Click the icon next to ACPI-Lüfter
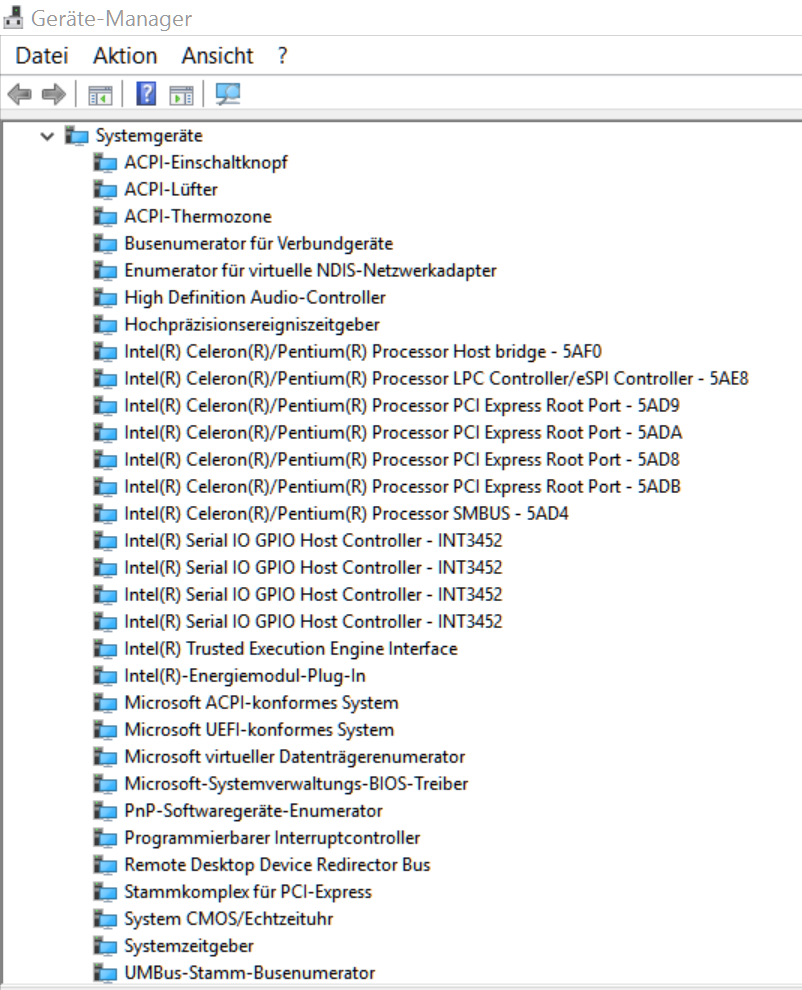The width and height of the screenshot is (802, 990). [x=105, y=189]
